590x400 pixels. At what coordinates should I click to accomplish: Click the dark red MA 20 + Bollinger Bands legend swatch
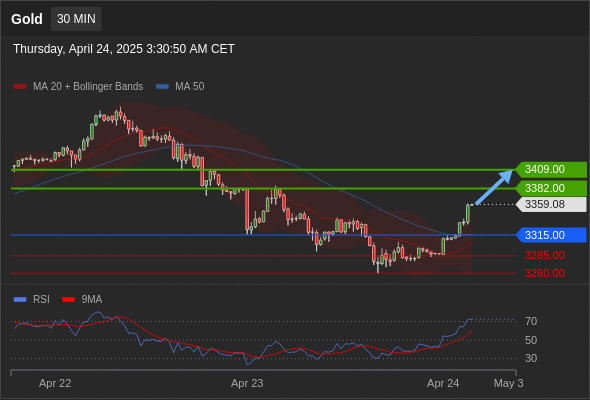pyautogui.click(x=20, y=87)
